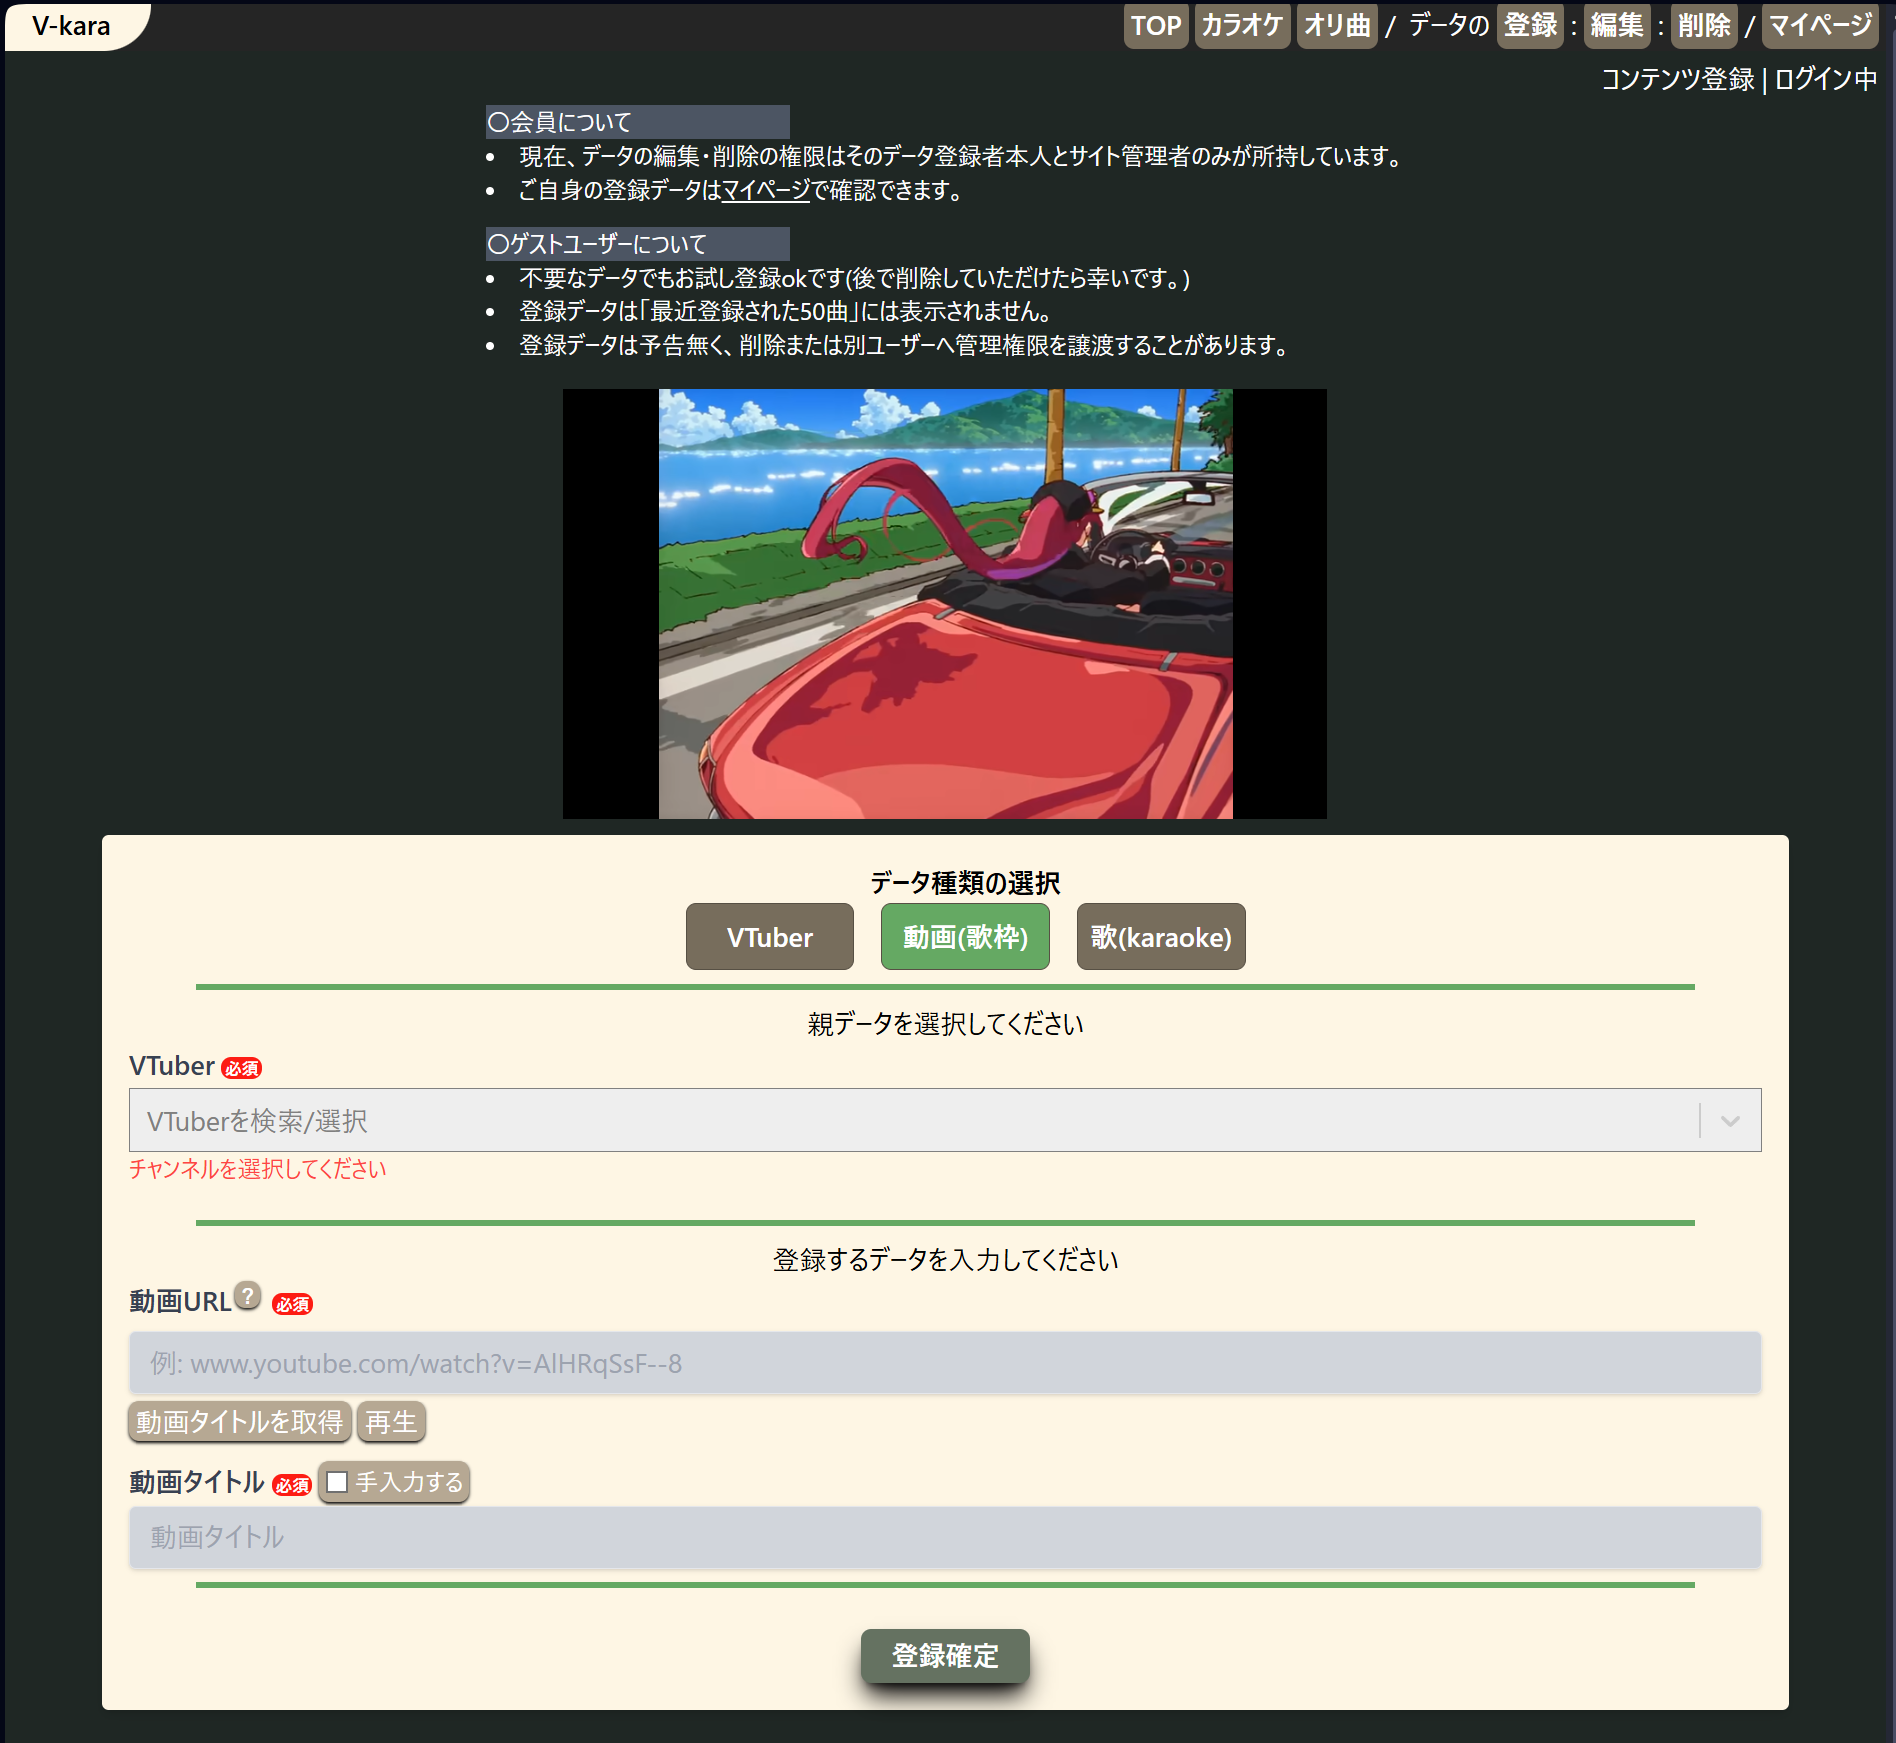Image resolution: width=1896 pixels, height=1743 pixels.
Task: Open the オリ曲 navigation item
Action: tap(1337, 26)
